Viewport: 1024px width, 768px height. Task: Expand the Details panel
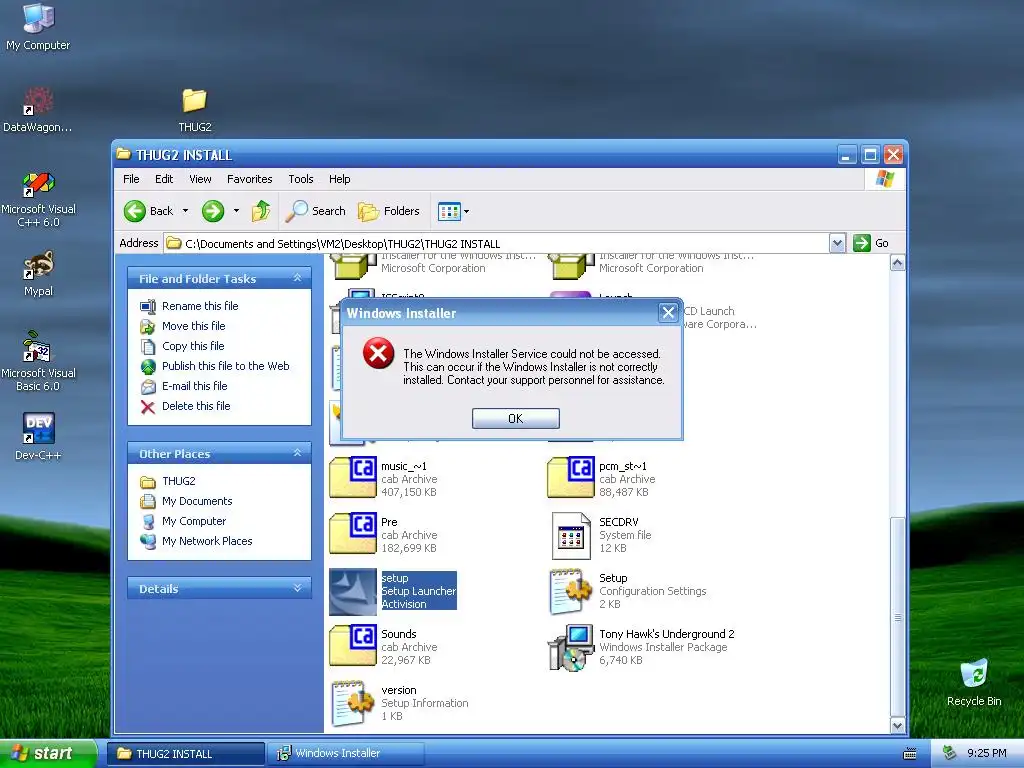point(298,588)
